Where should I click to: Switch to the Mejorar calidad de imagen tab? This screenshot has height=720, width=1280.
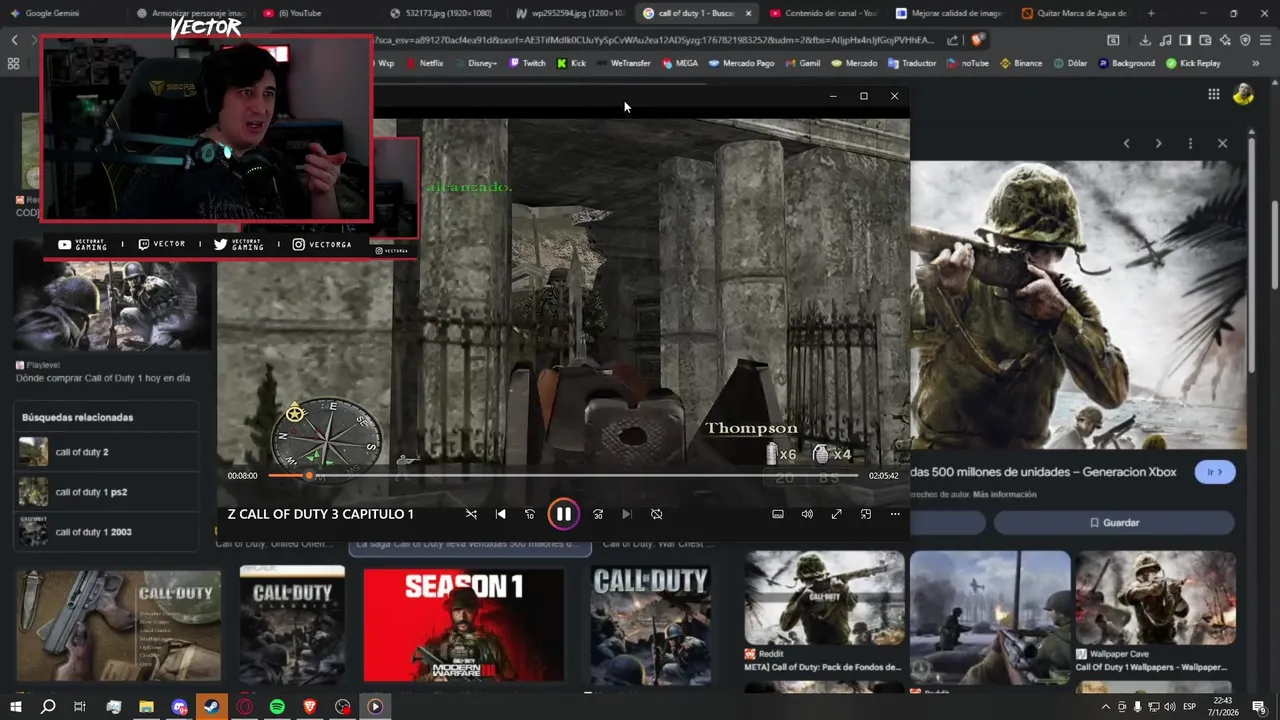point(950,13)
